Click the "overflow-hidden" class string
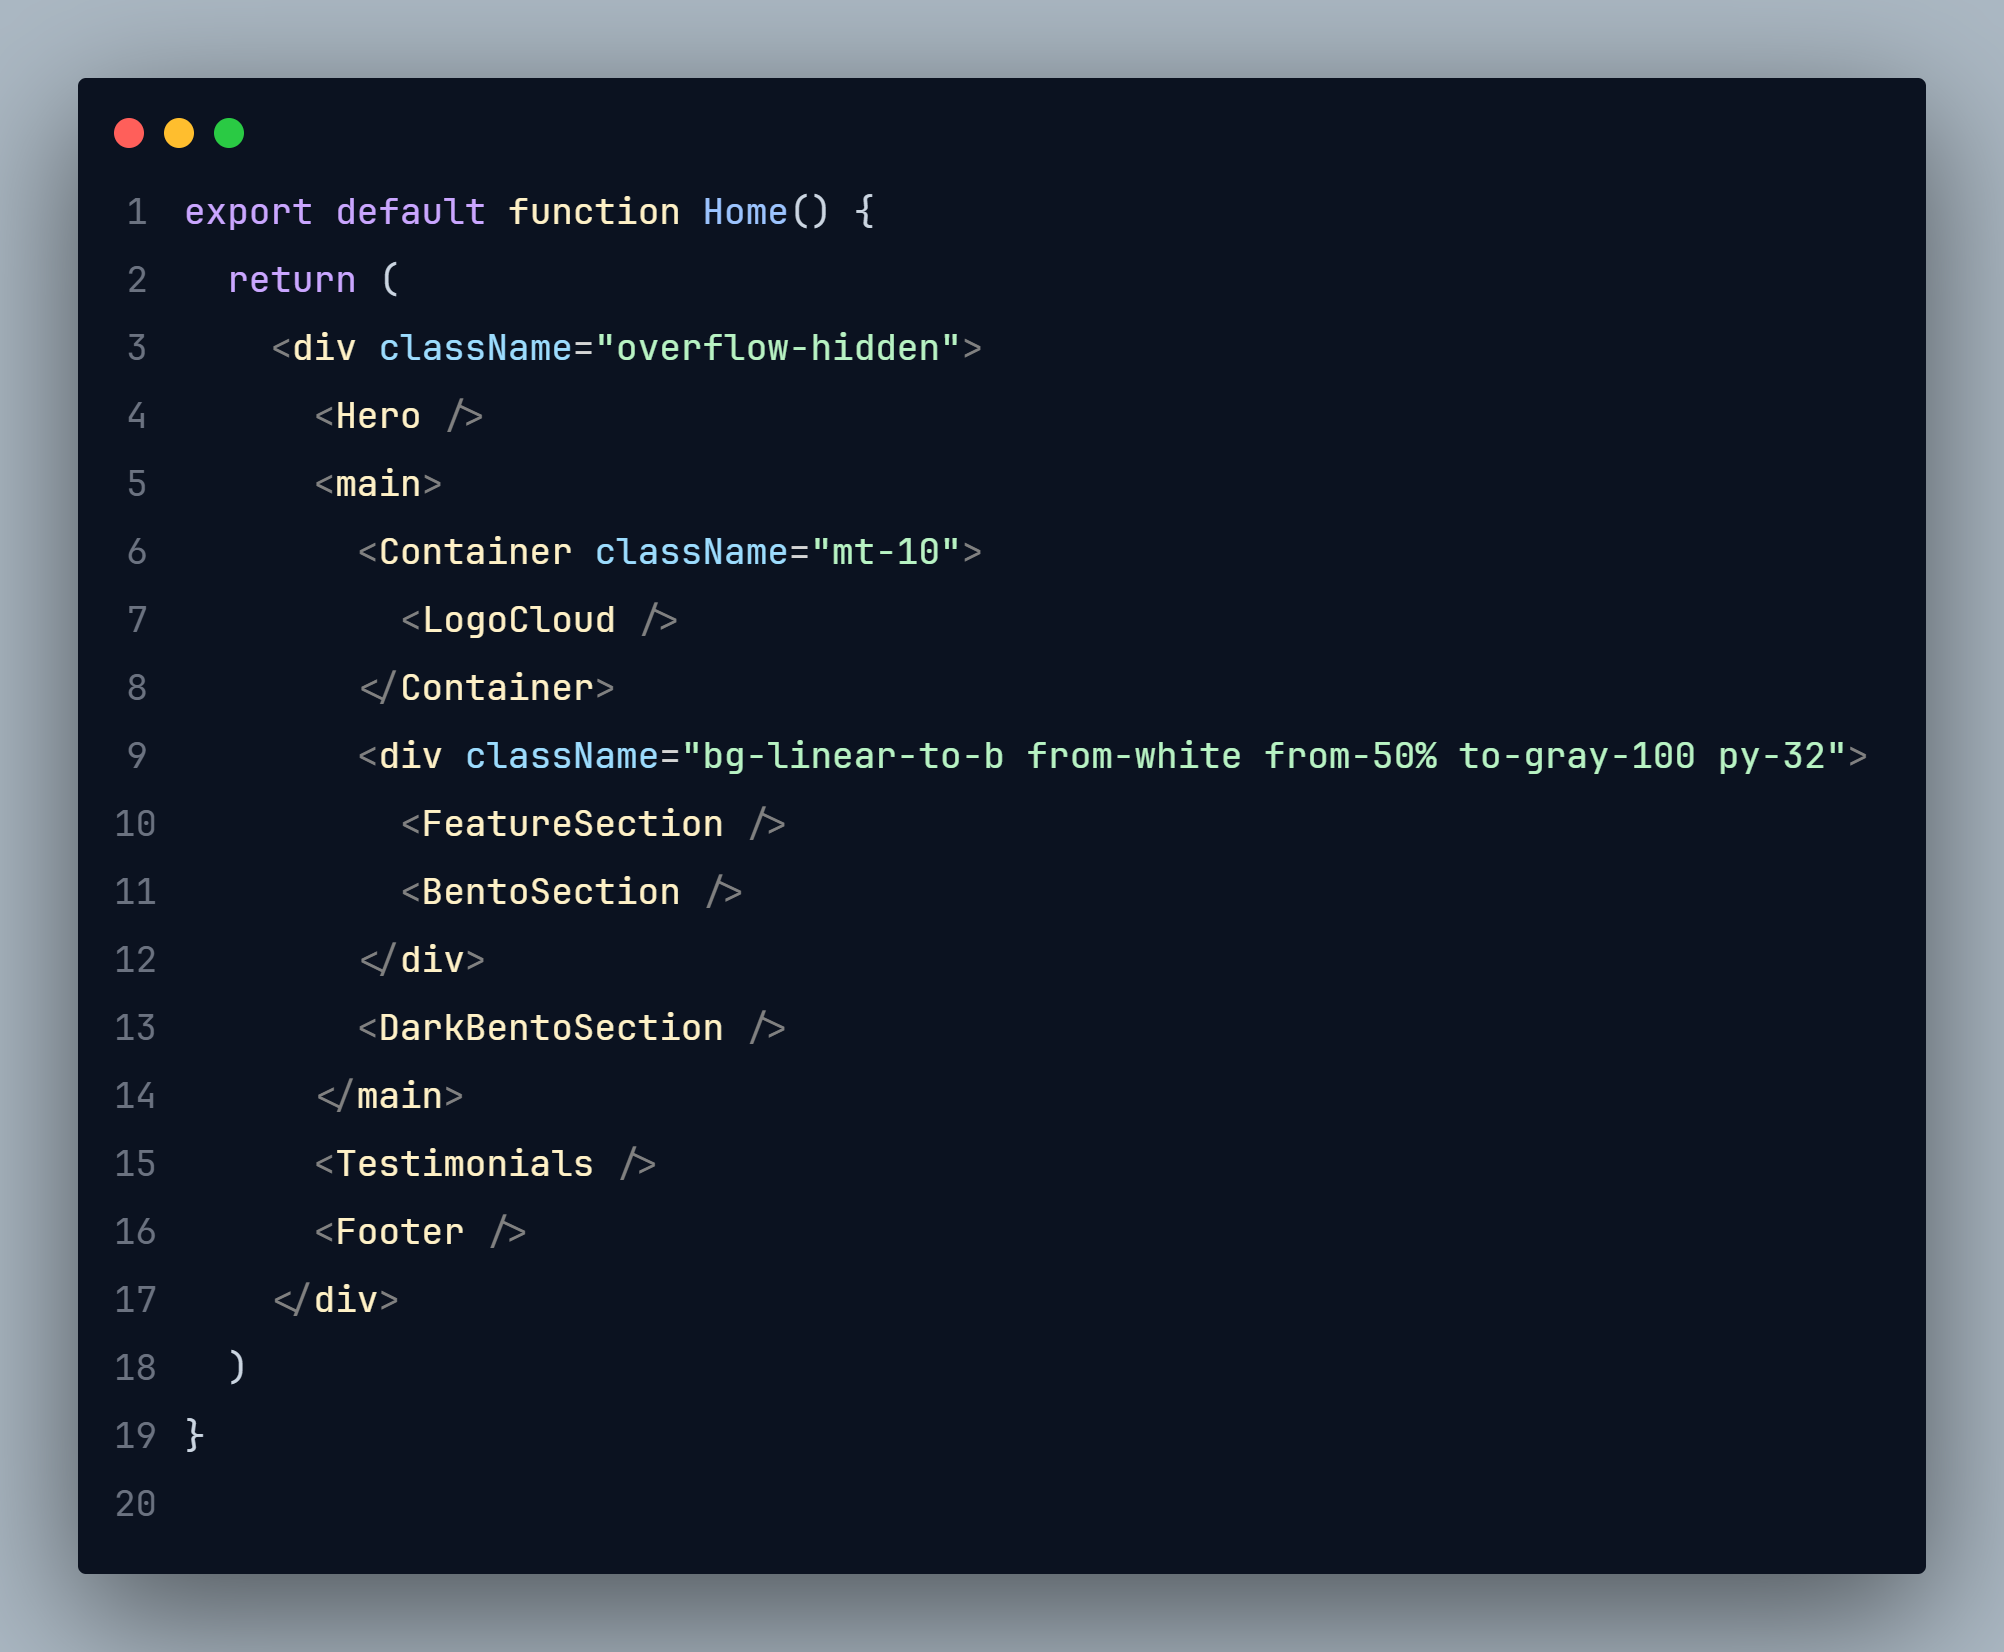The width and height of the screenshot is (2004, 1652). coord(778,348)
